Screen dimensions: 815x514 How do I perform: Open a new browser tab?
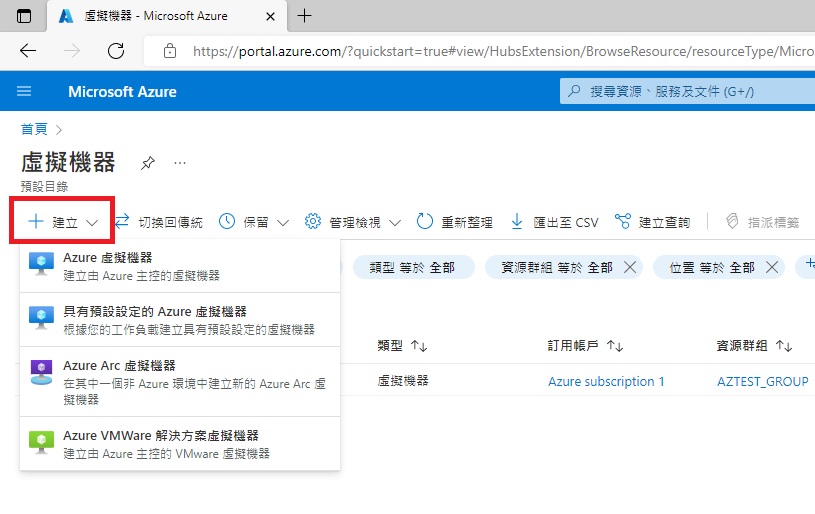tap(304, 16)
